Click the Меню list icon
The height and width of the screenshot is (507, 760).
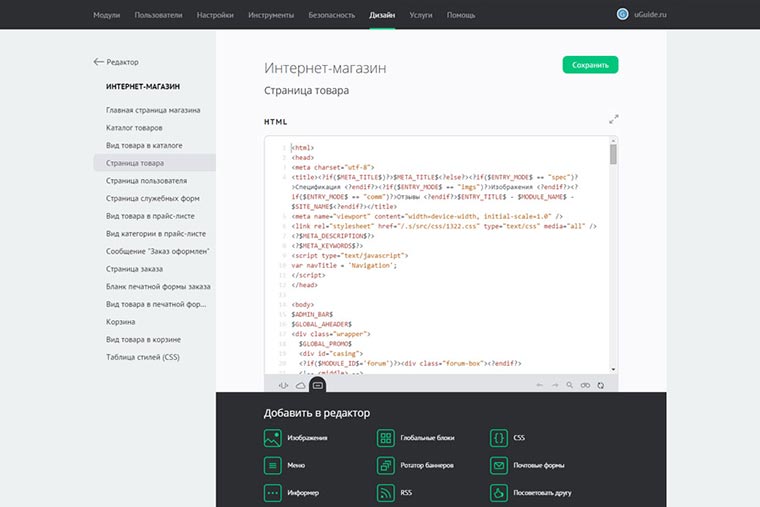click(x=272, y=466)
